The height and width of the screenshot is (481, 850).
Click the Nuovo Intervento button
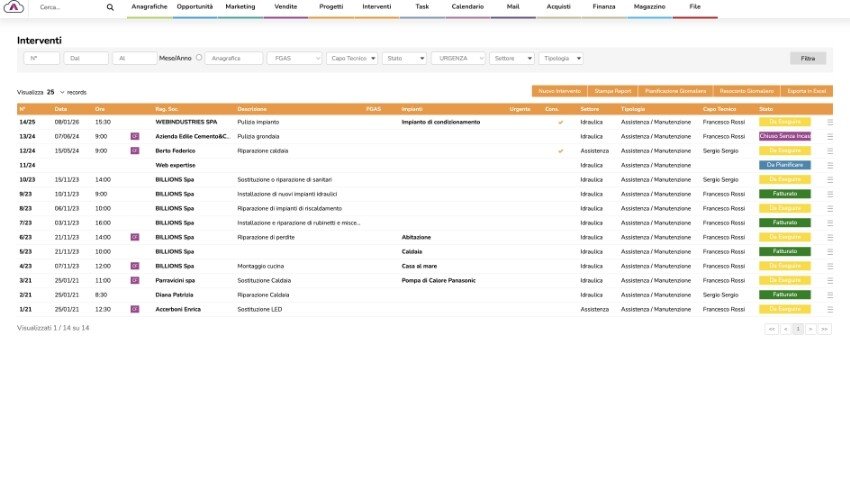pos(557,91)
